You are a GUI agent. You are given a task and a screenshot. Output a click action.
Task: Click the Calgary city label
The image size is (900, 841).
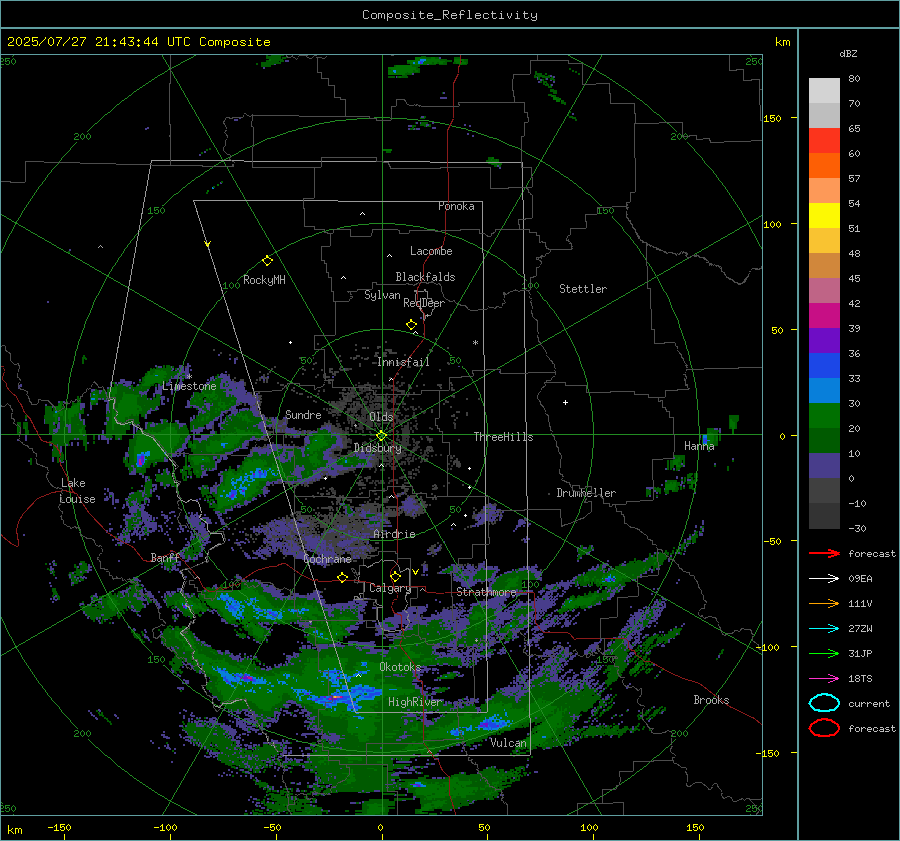[390, 588]
